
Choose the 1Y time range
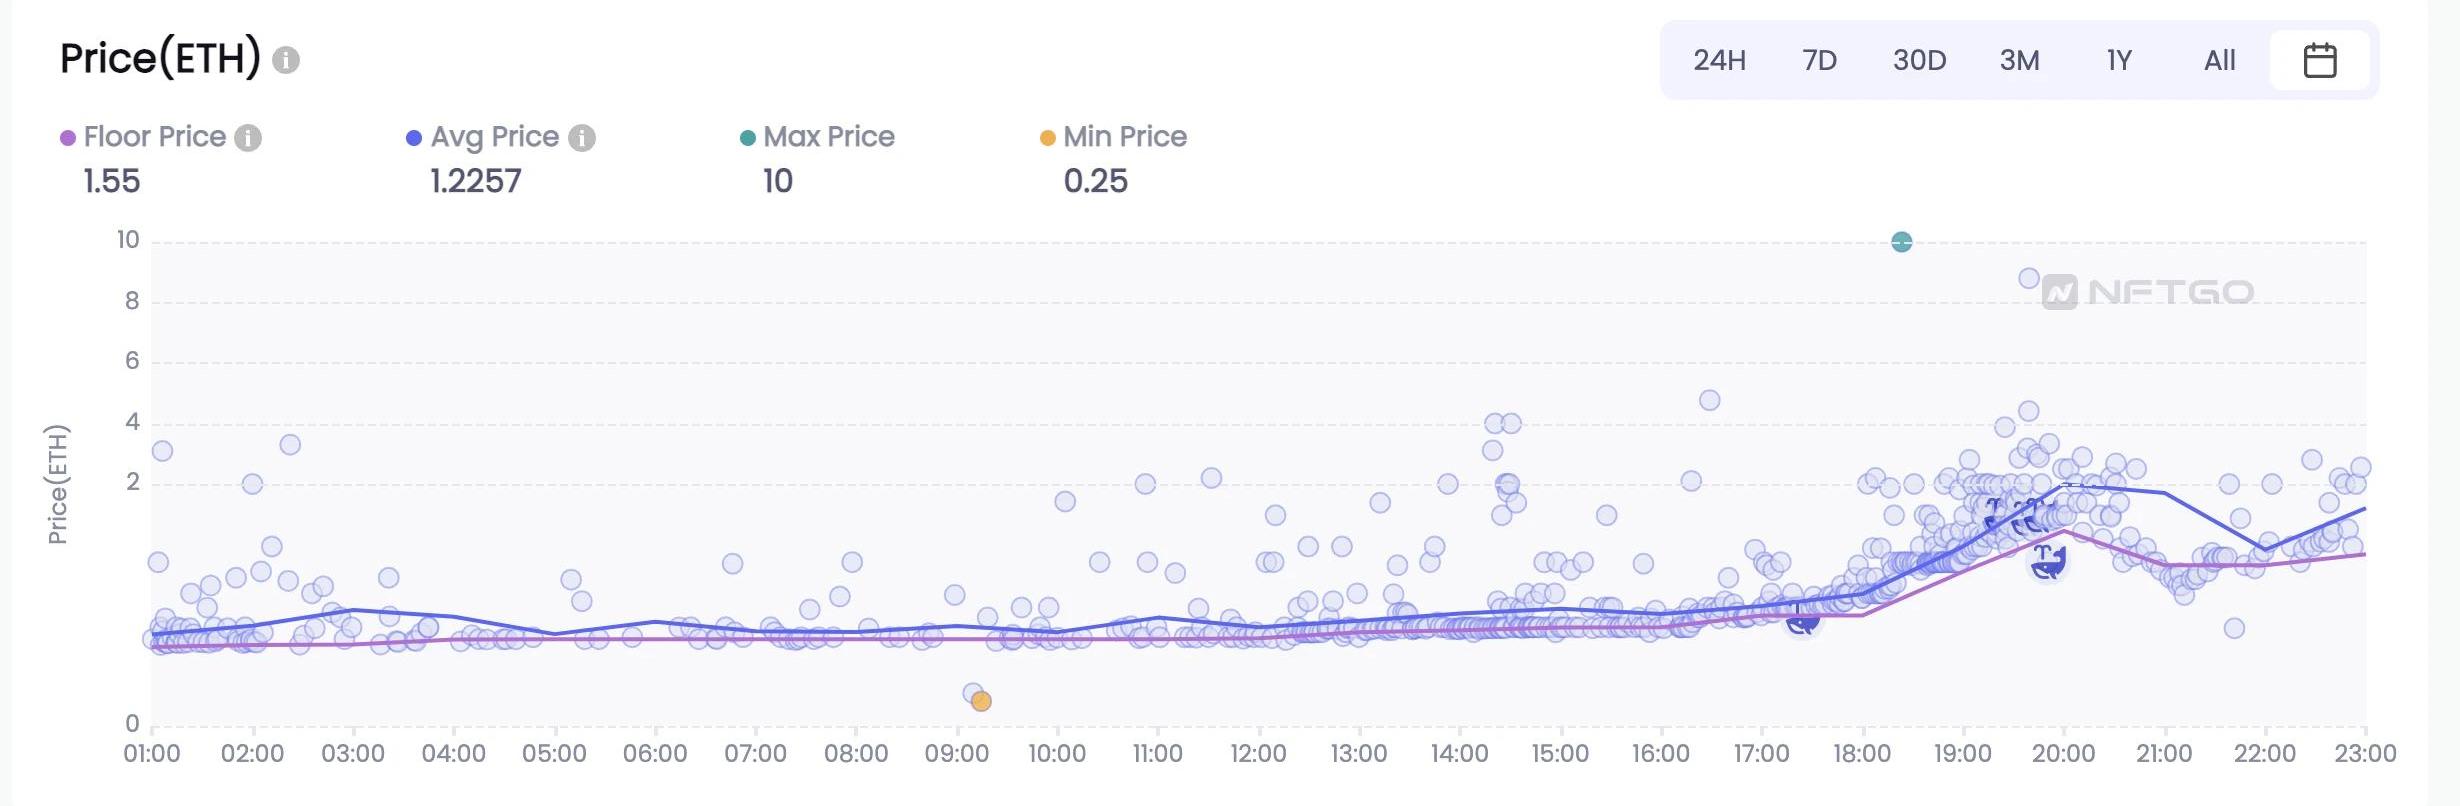tap(2119, 60)
